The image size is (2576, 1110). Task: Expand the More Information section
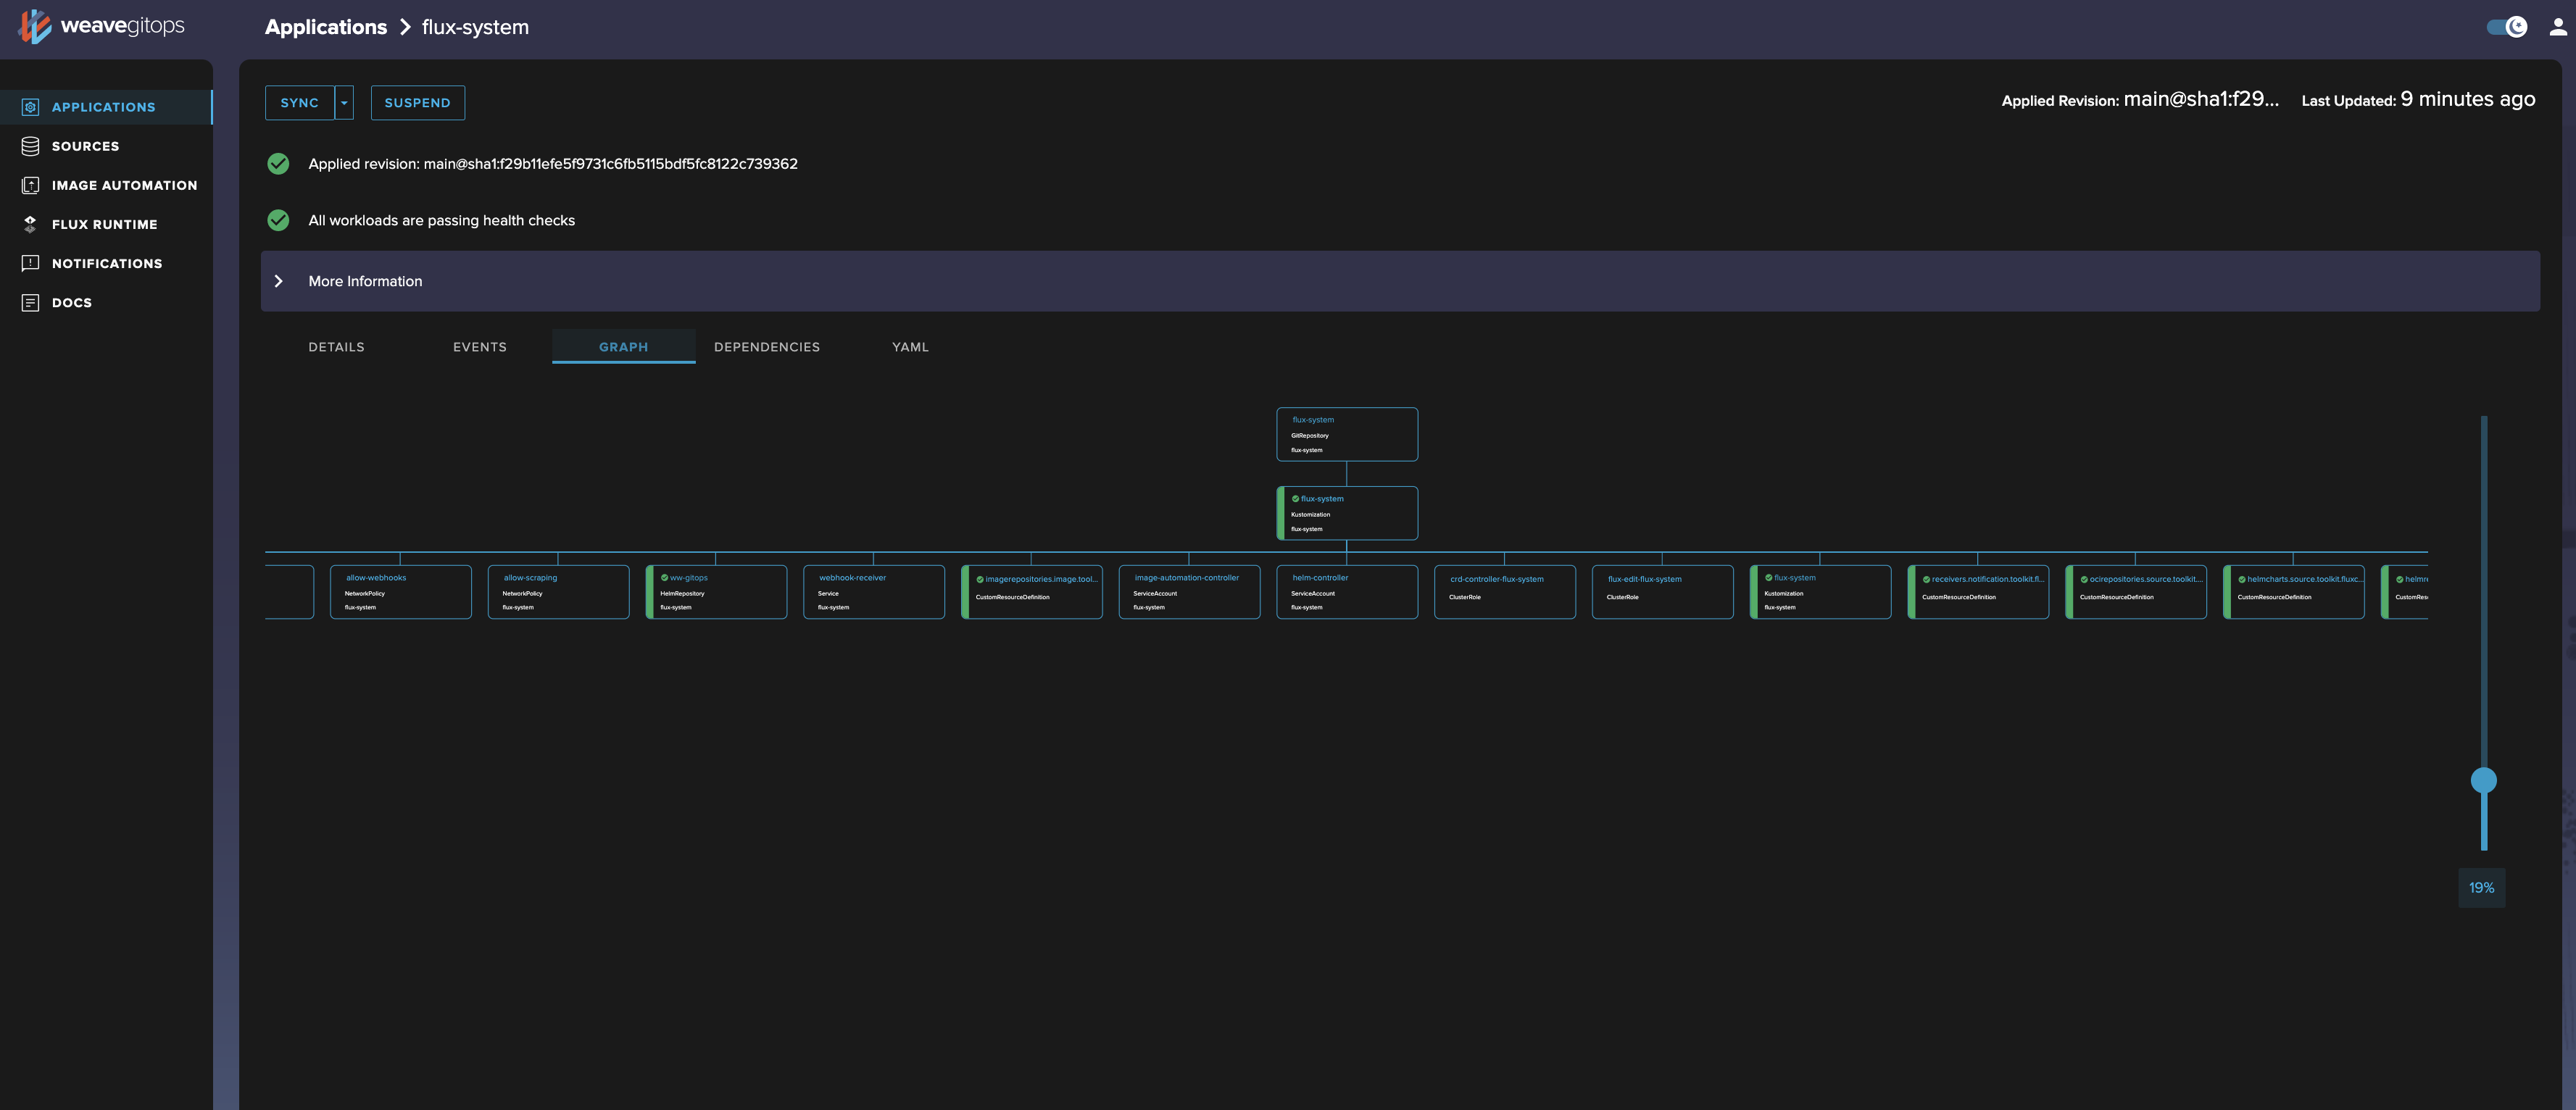coord(279,281)
